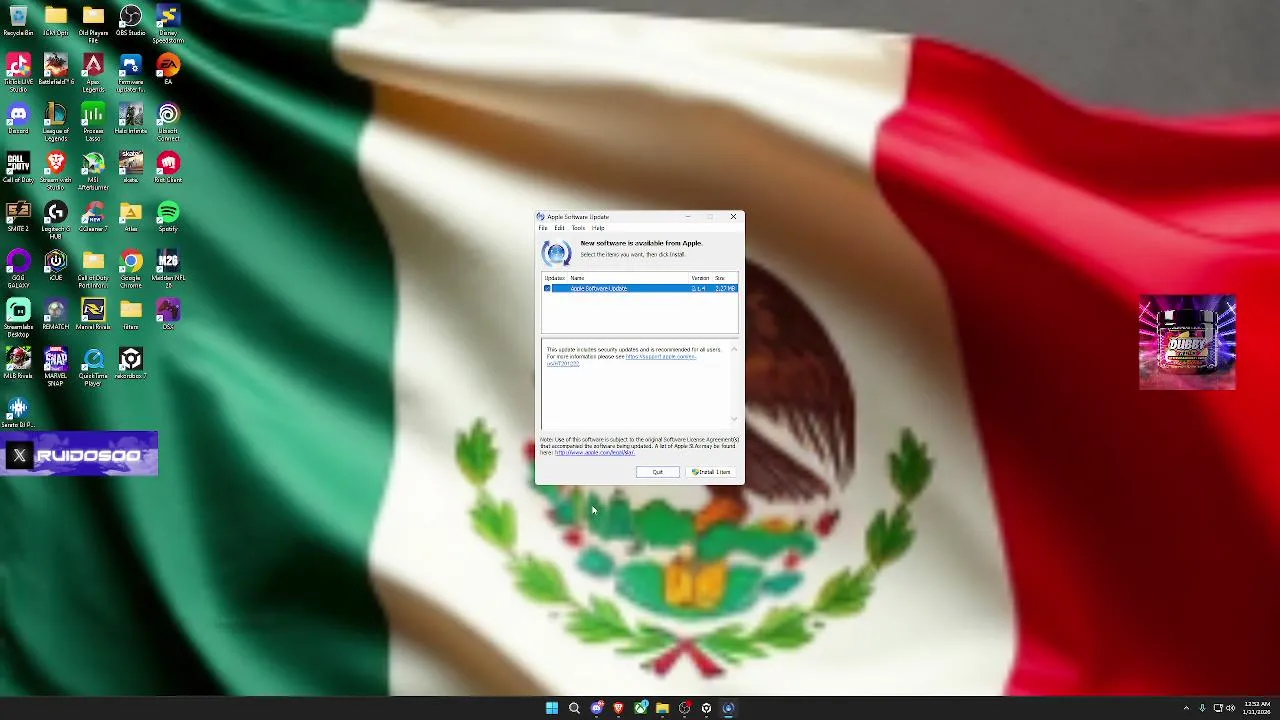Open the Recycle Bin desktop icon
The image size is (1280, 720).
pyautogui.click(x=18, y=21)
